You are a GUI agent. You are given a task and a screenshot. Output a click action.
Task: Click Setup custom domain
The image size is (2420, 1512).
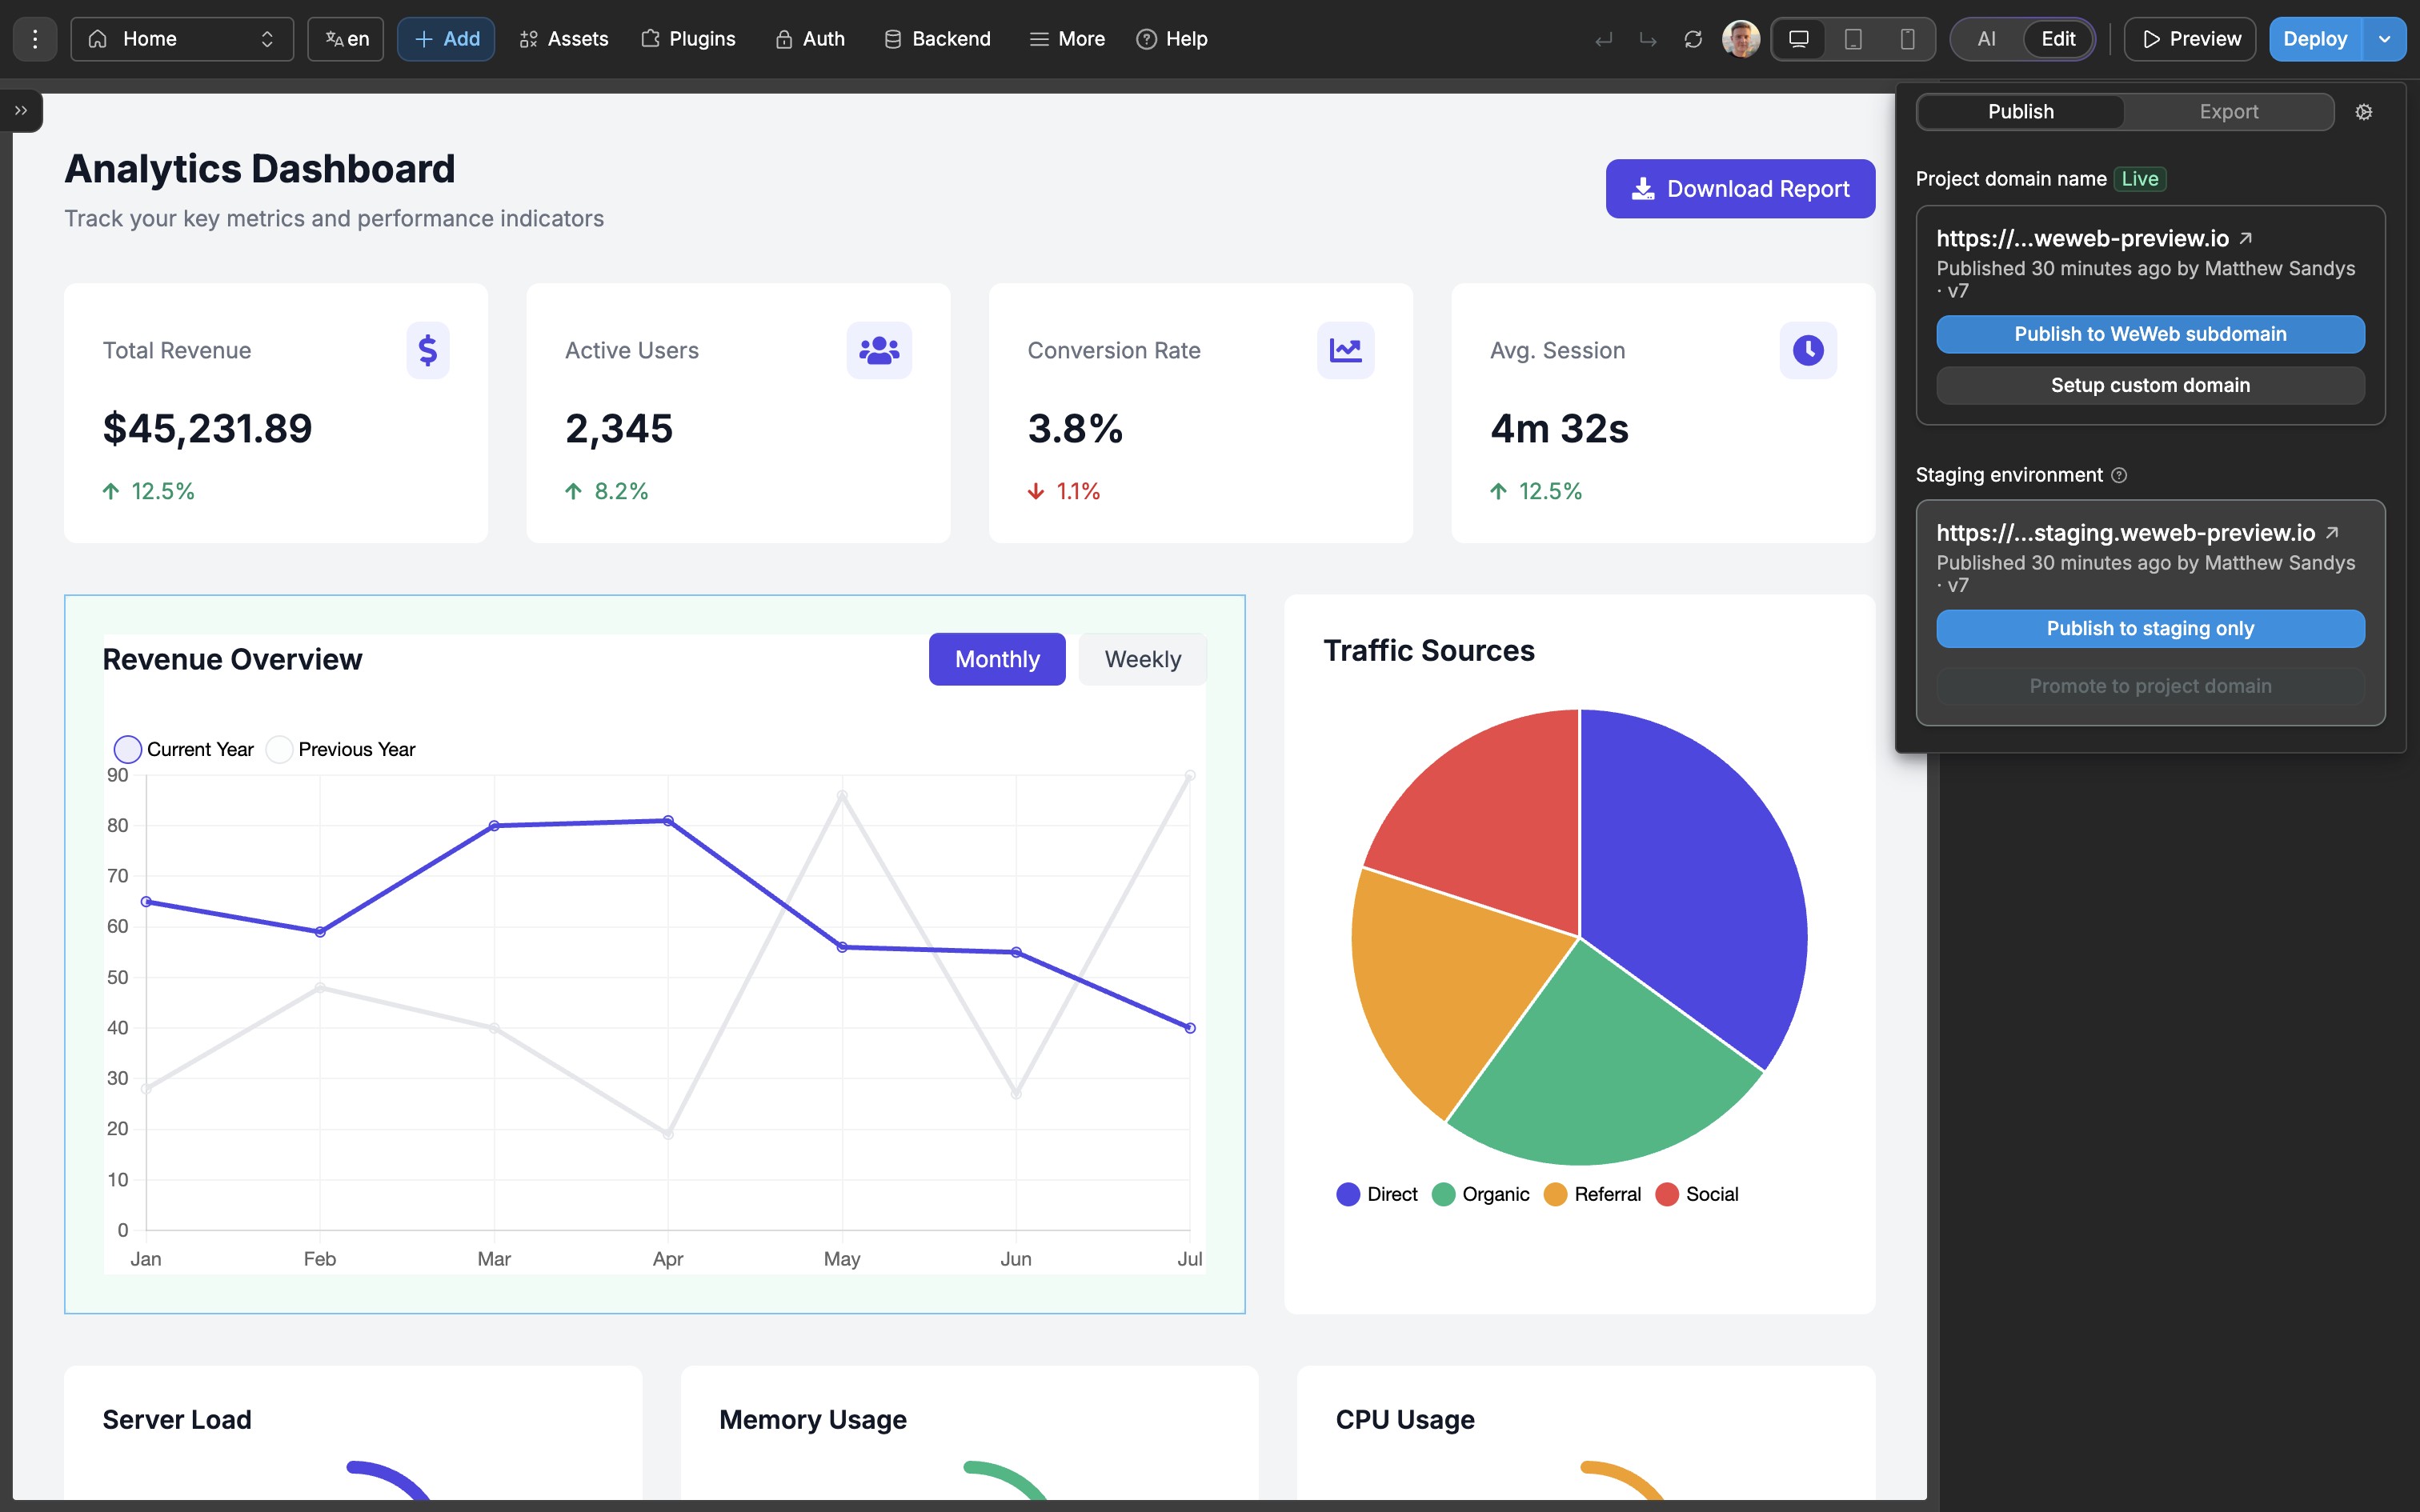pyautogui.click(x=2150, y=385)
